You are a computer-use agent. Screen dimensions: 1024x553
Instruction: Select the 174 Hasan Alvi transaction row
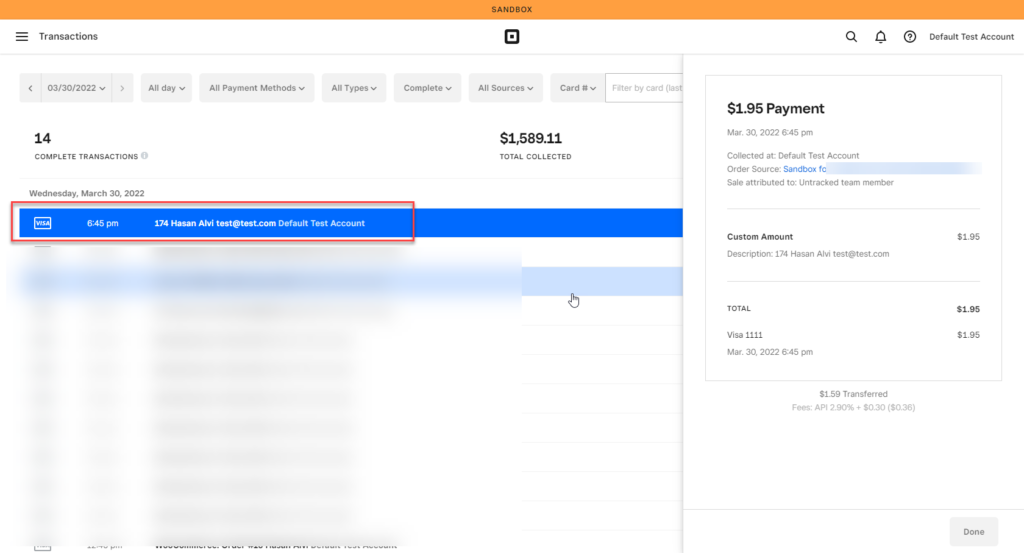point(351,223)
